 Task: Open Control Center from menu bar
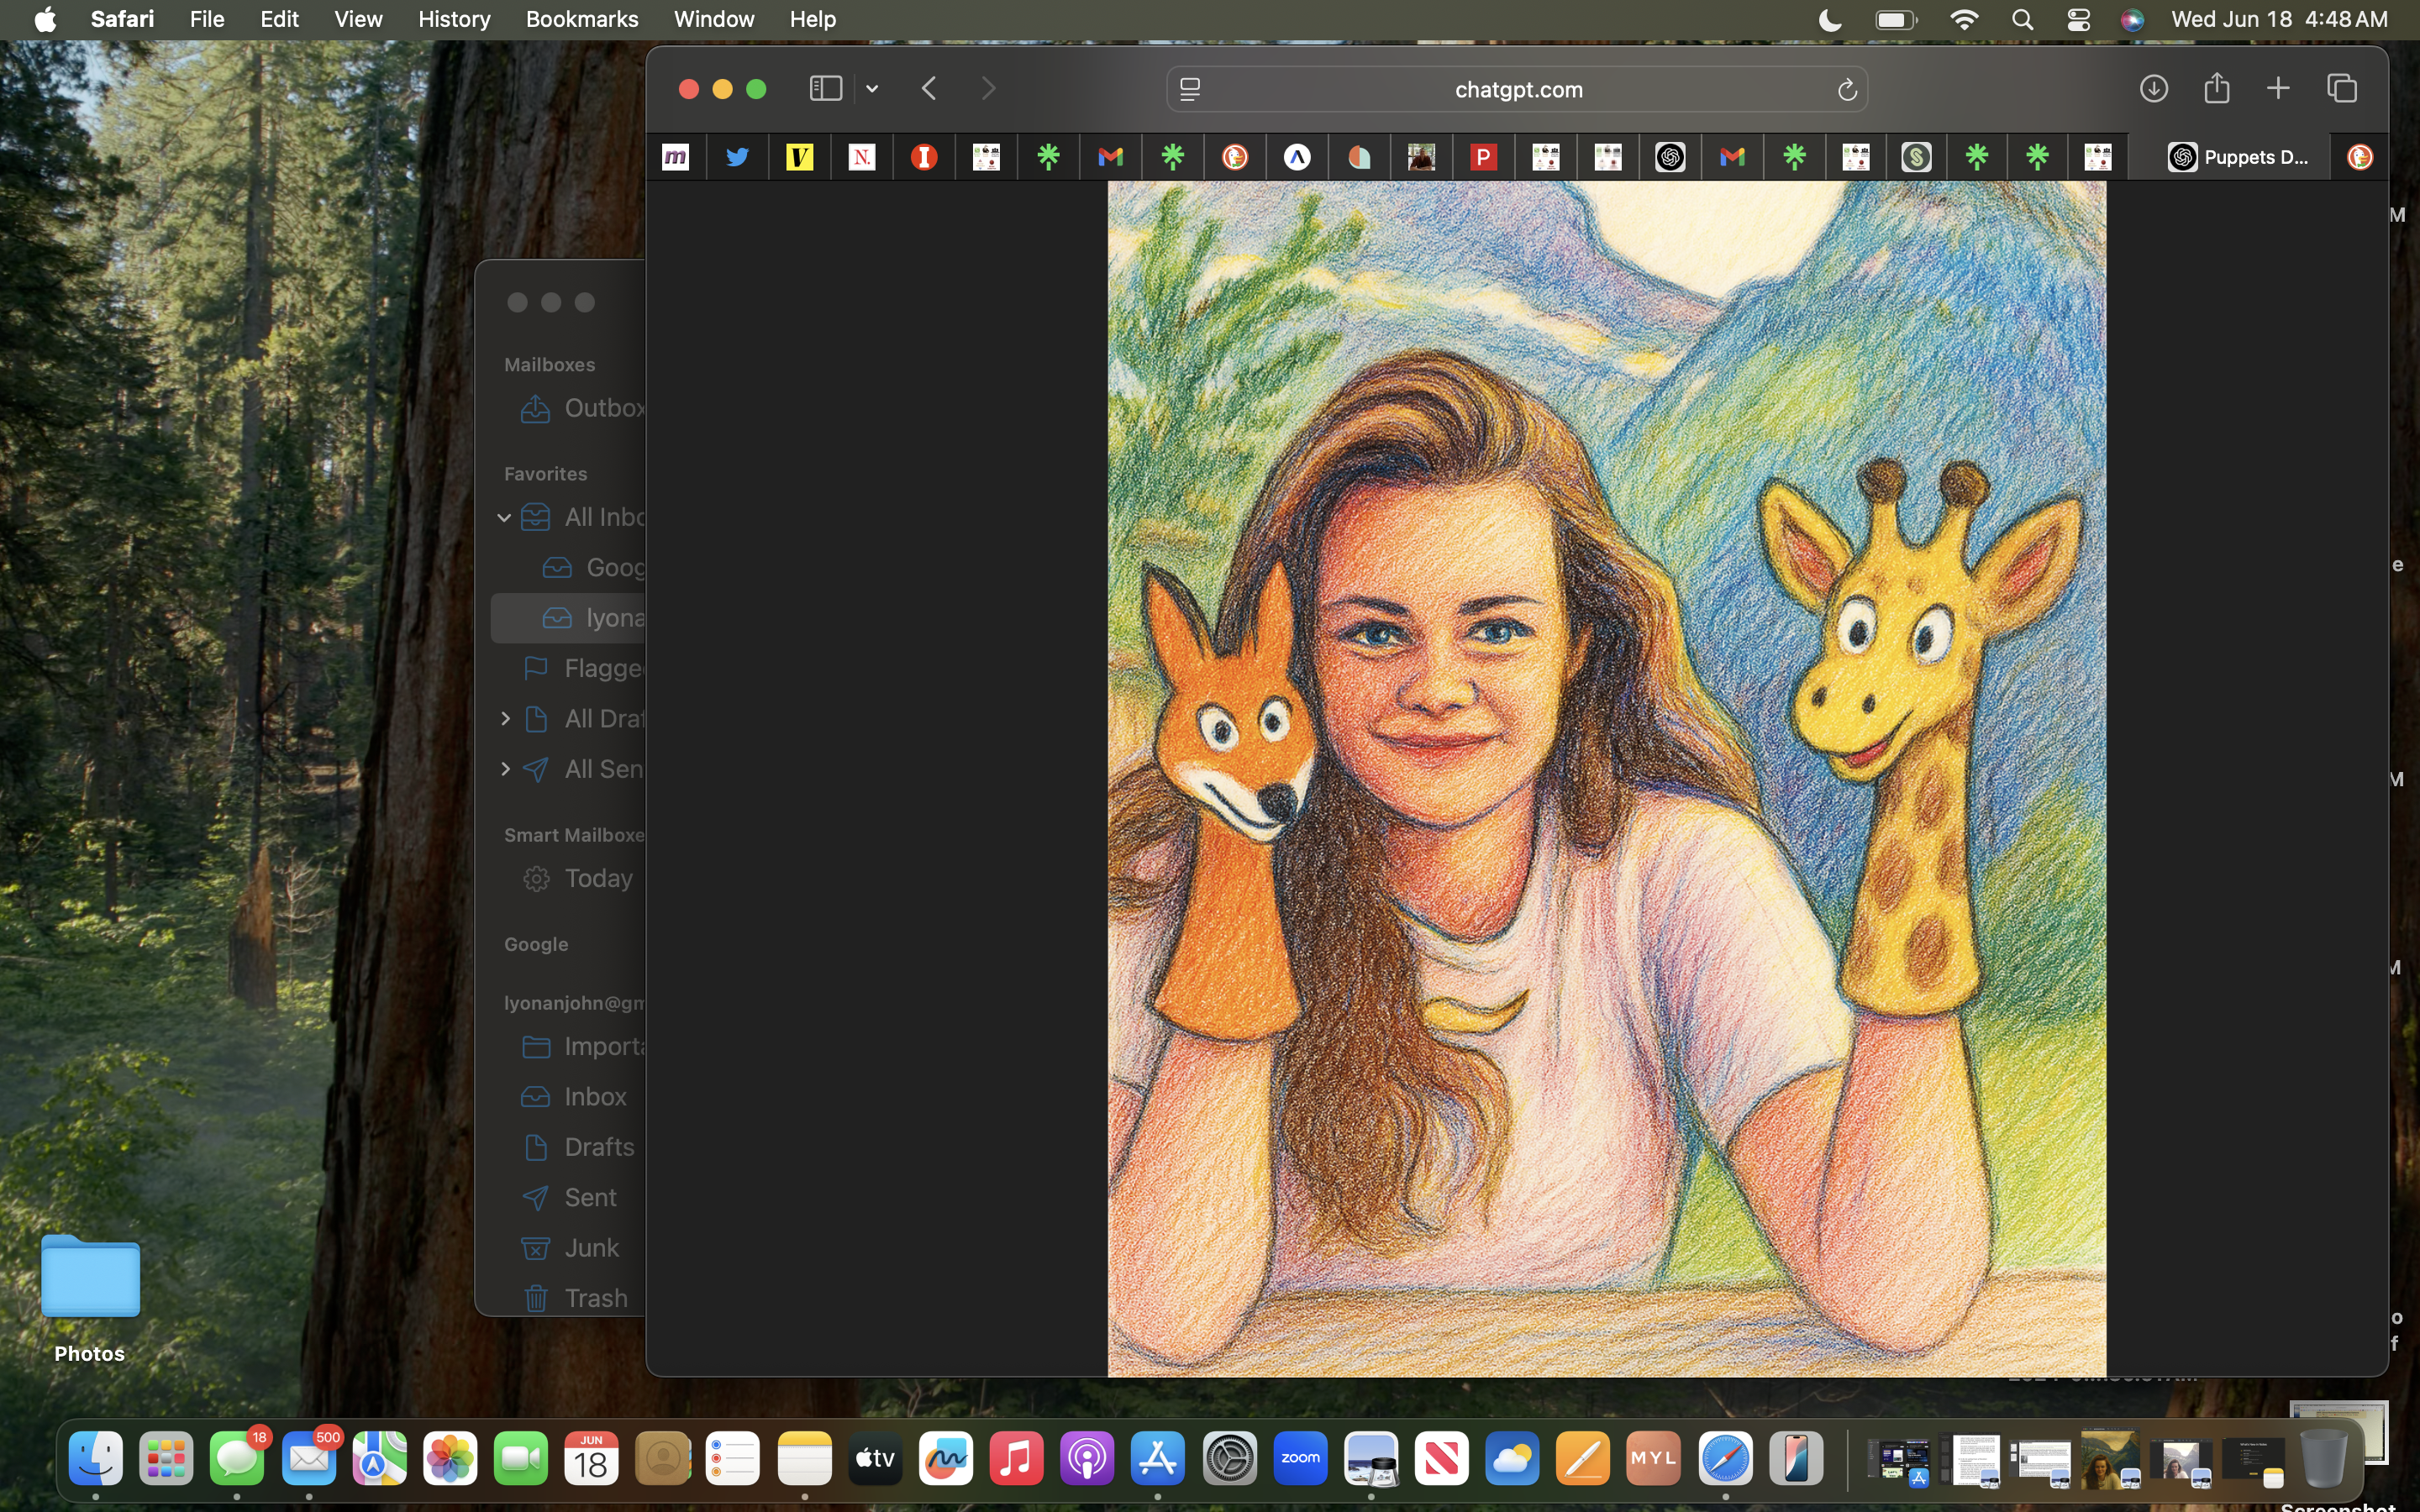(2078, 19)
